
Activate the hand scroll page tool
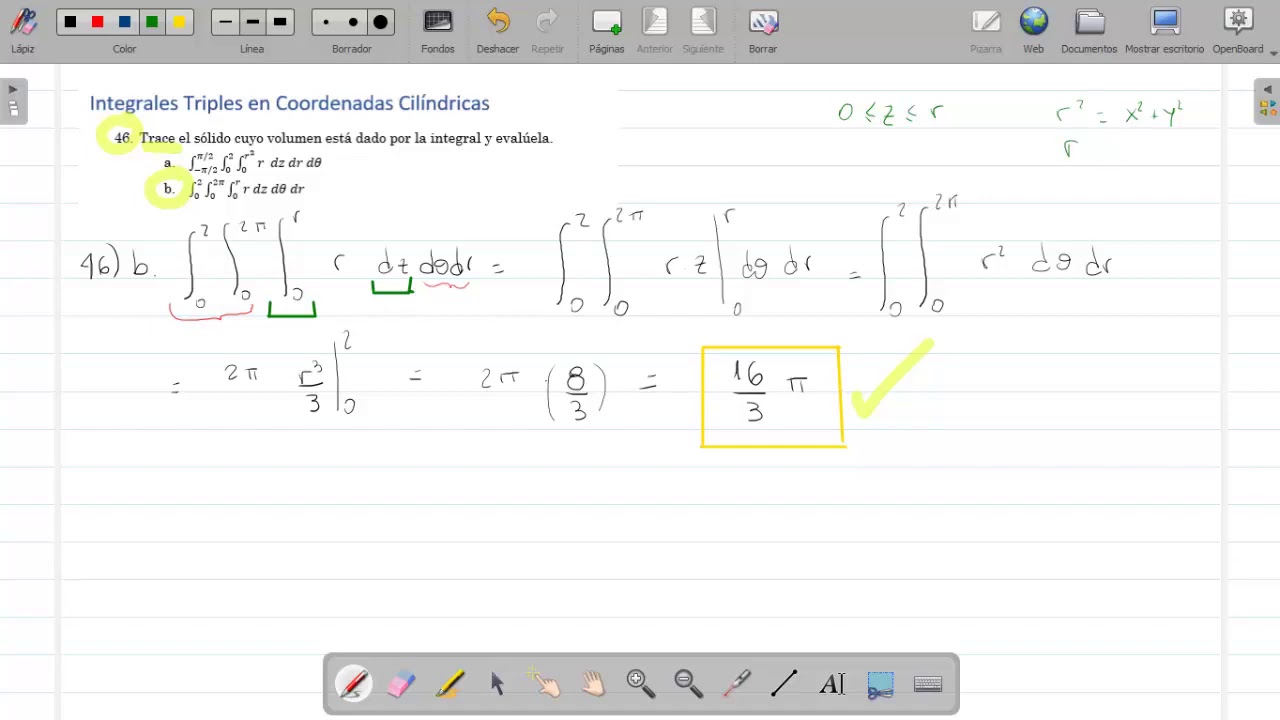(593, 684)
